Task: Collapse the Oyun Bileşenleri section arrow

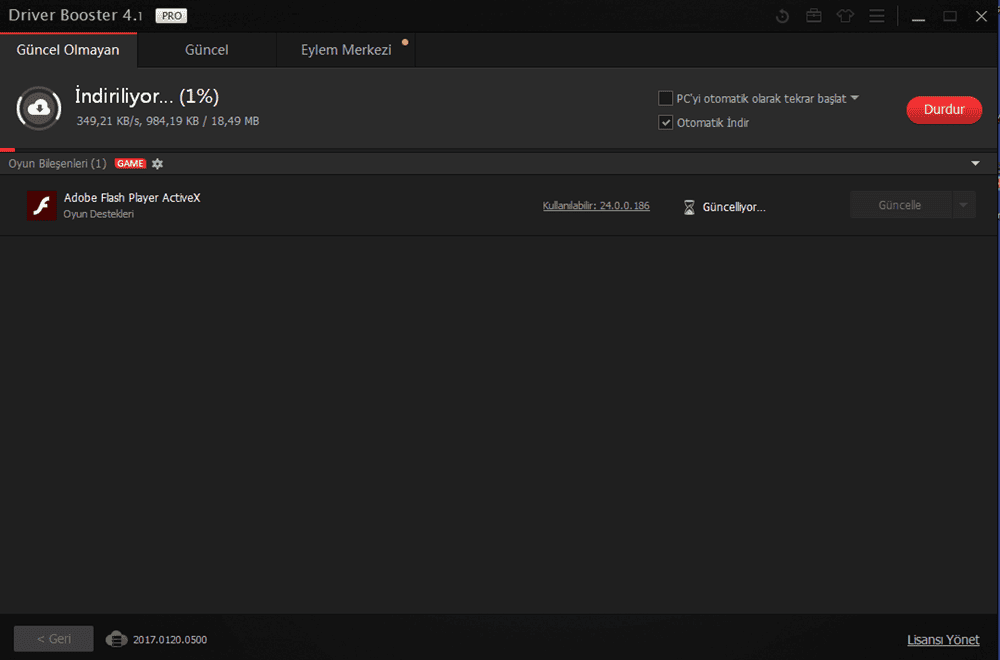Action: click(x=975, y=163)
